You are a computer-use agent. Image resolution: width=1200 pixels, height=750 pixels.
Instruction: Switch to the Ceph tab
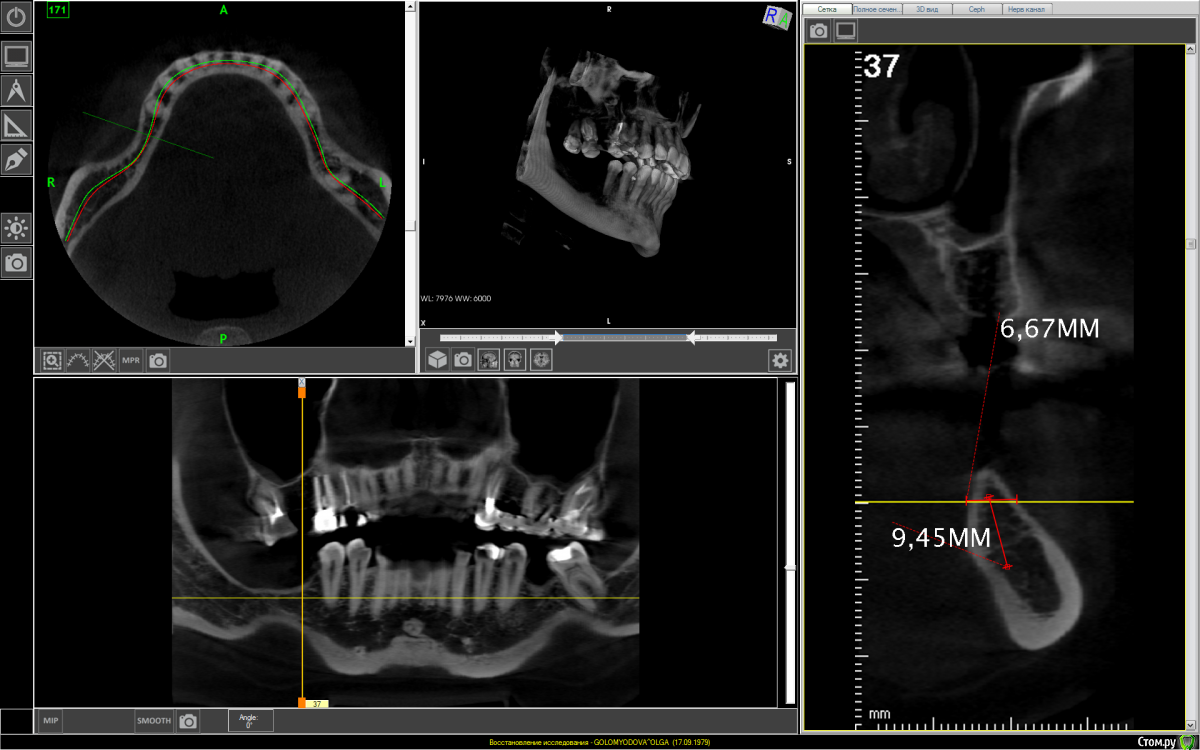tap(976, 8)
